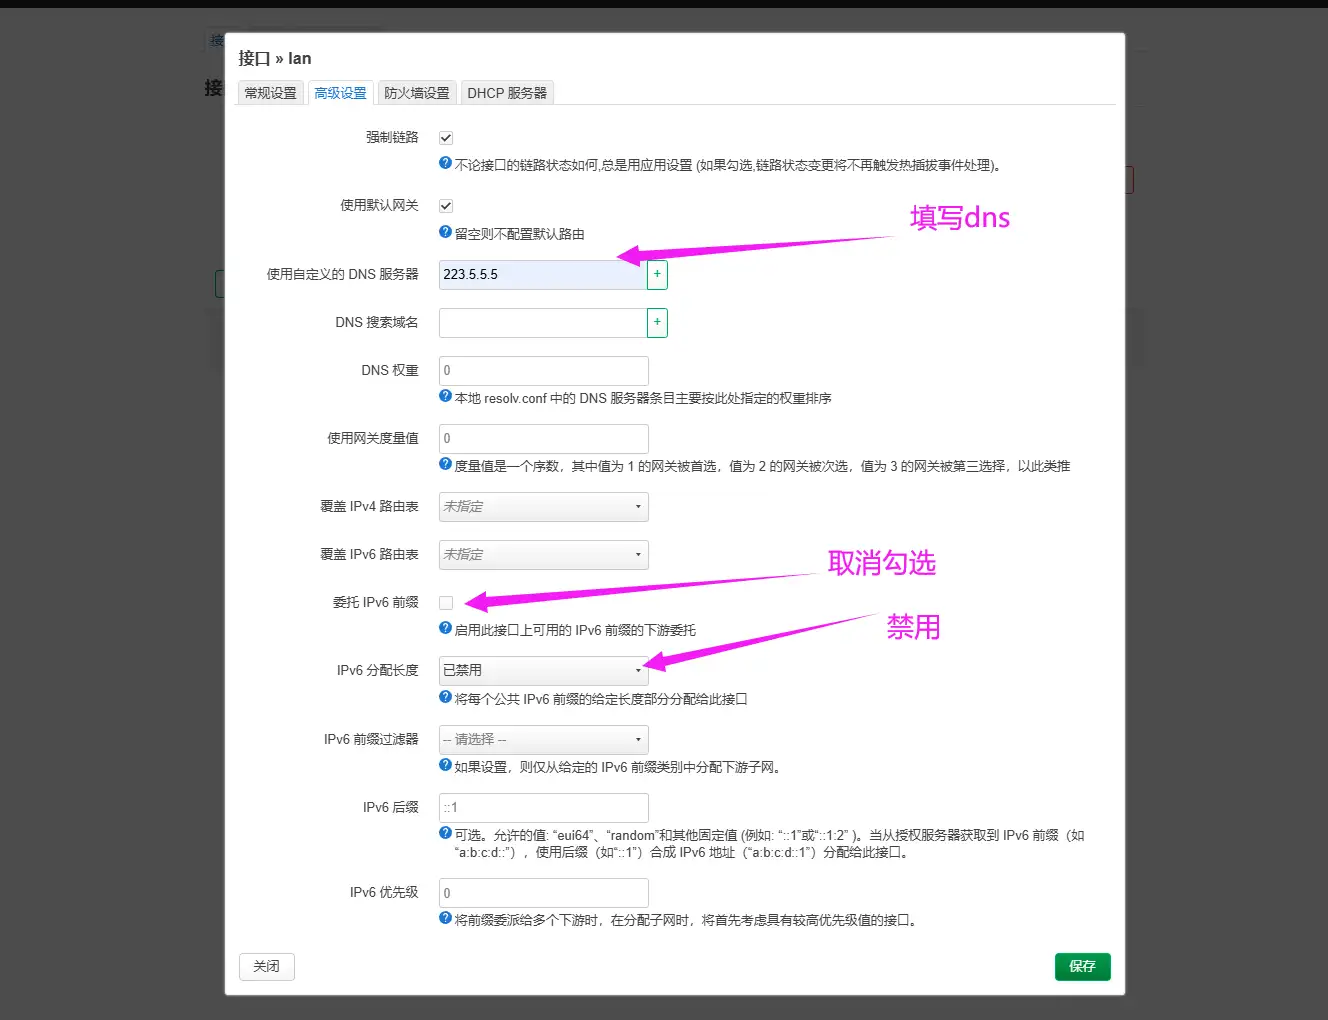Viewport: 1328px width, 1020px height.
Task: Click the help icon for 使用网关度量值
Action: tap(444, 462)
